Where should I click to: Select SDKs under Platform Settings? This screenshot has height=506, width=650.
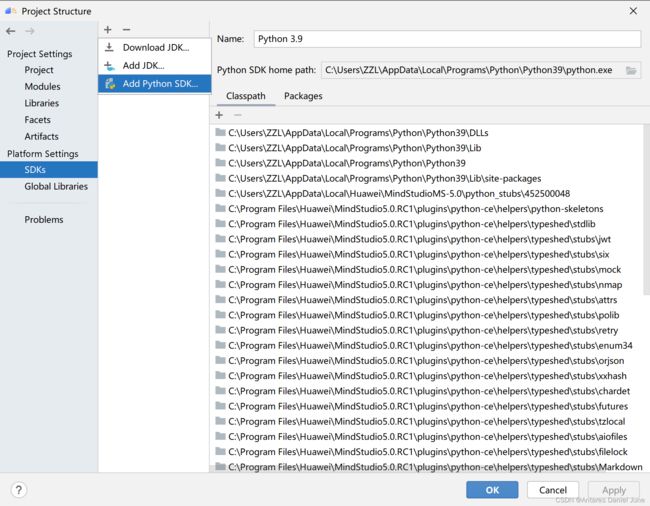[x=49, y=169]
